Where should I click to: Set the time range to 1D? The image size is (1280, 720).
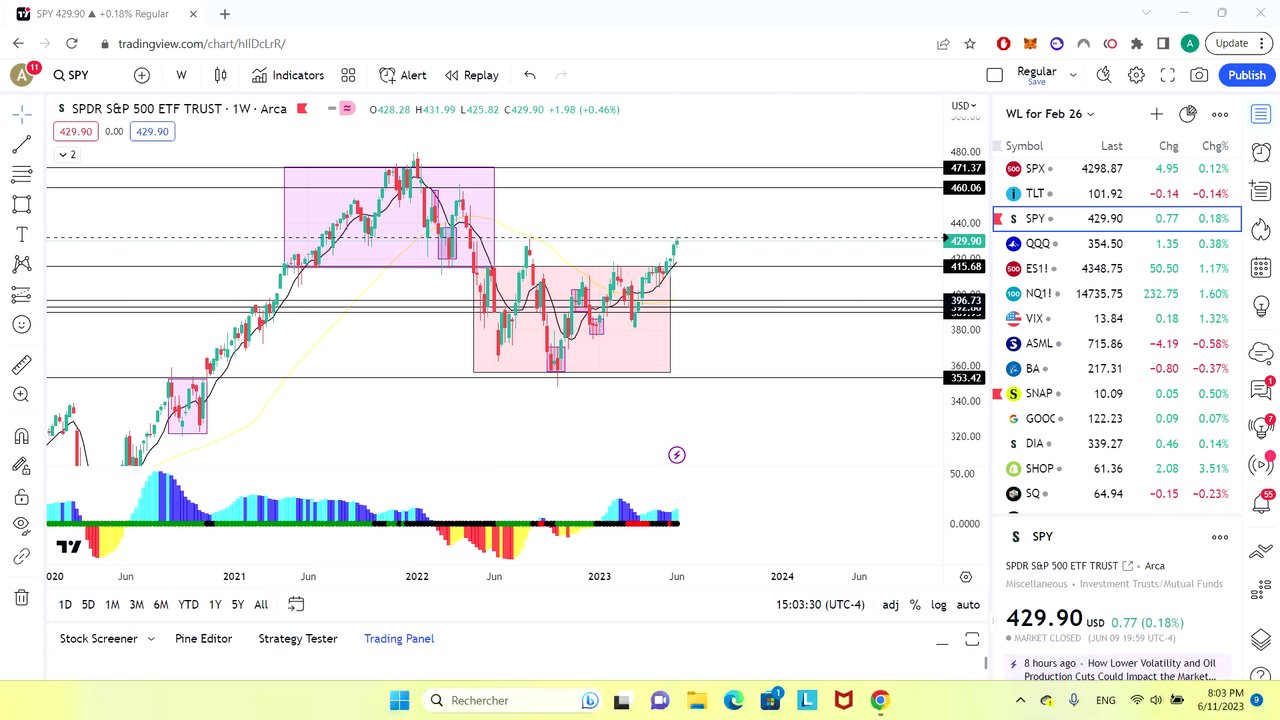point(65,604)
